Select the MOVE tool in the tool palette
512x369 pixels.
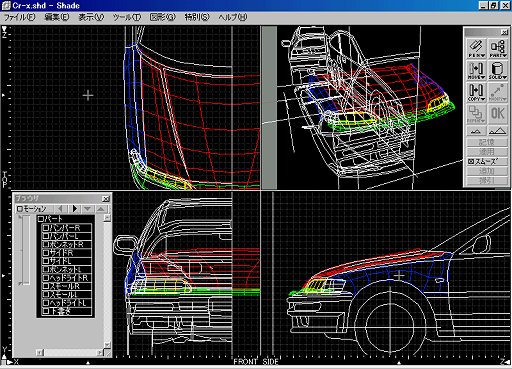tap(476, 71)
